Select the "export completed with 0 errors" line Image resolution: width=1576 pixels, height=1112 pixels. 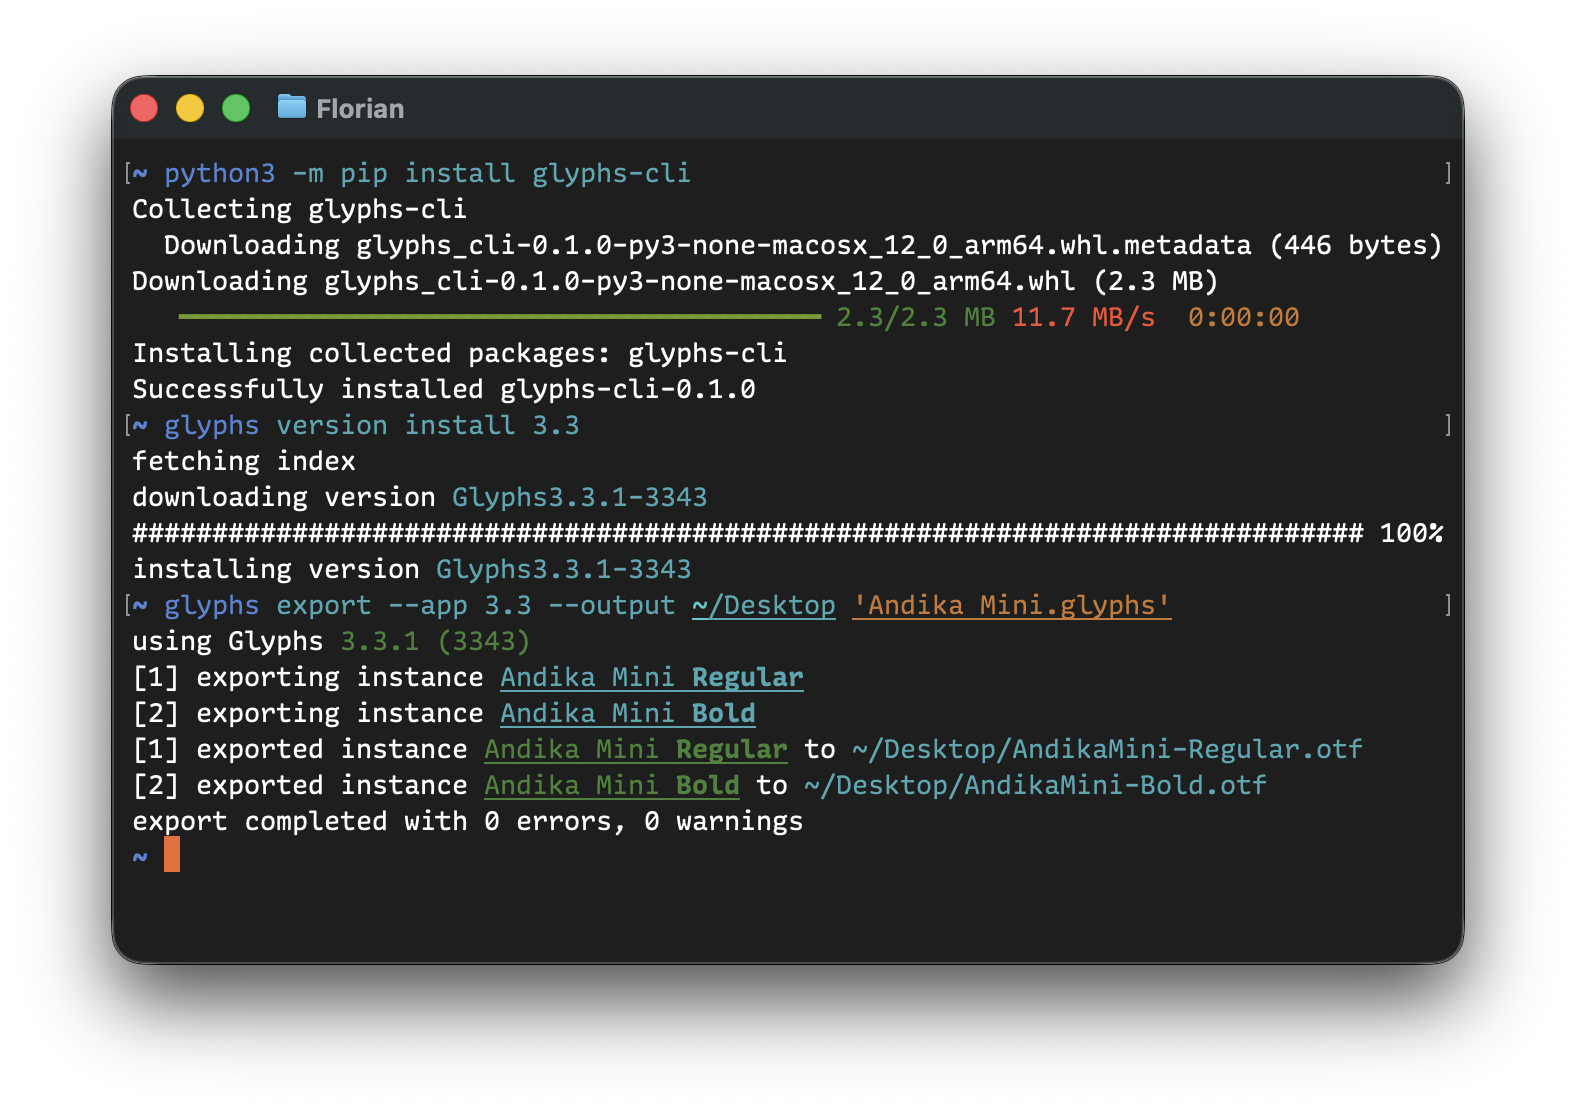click(467, 821)
